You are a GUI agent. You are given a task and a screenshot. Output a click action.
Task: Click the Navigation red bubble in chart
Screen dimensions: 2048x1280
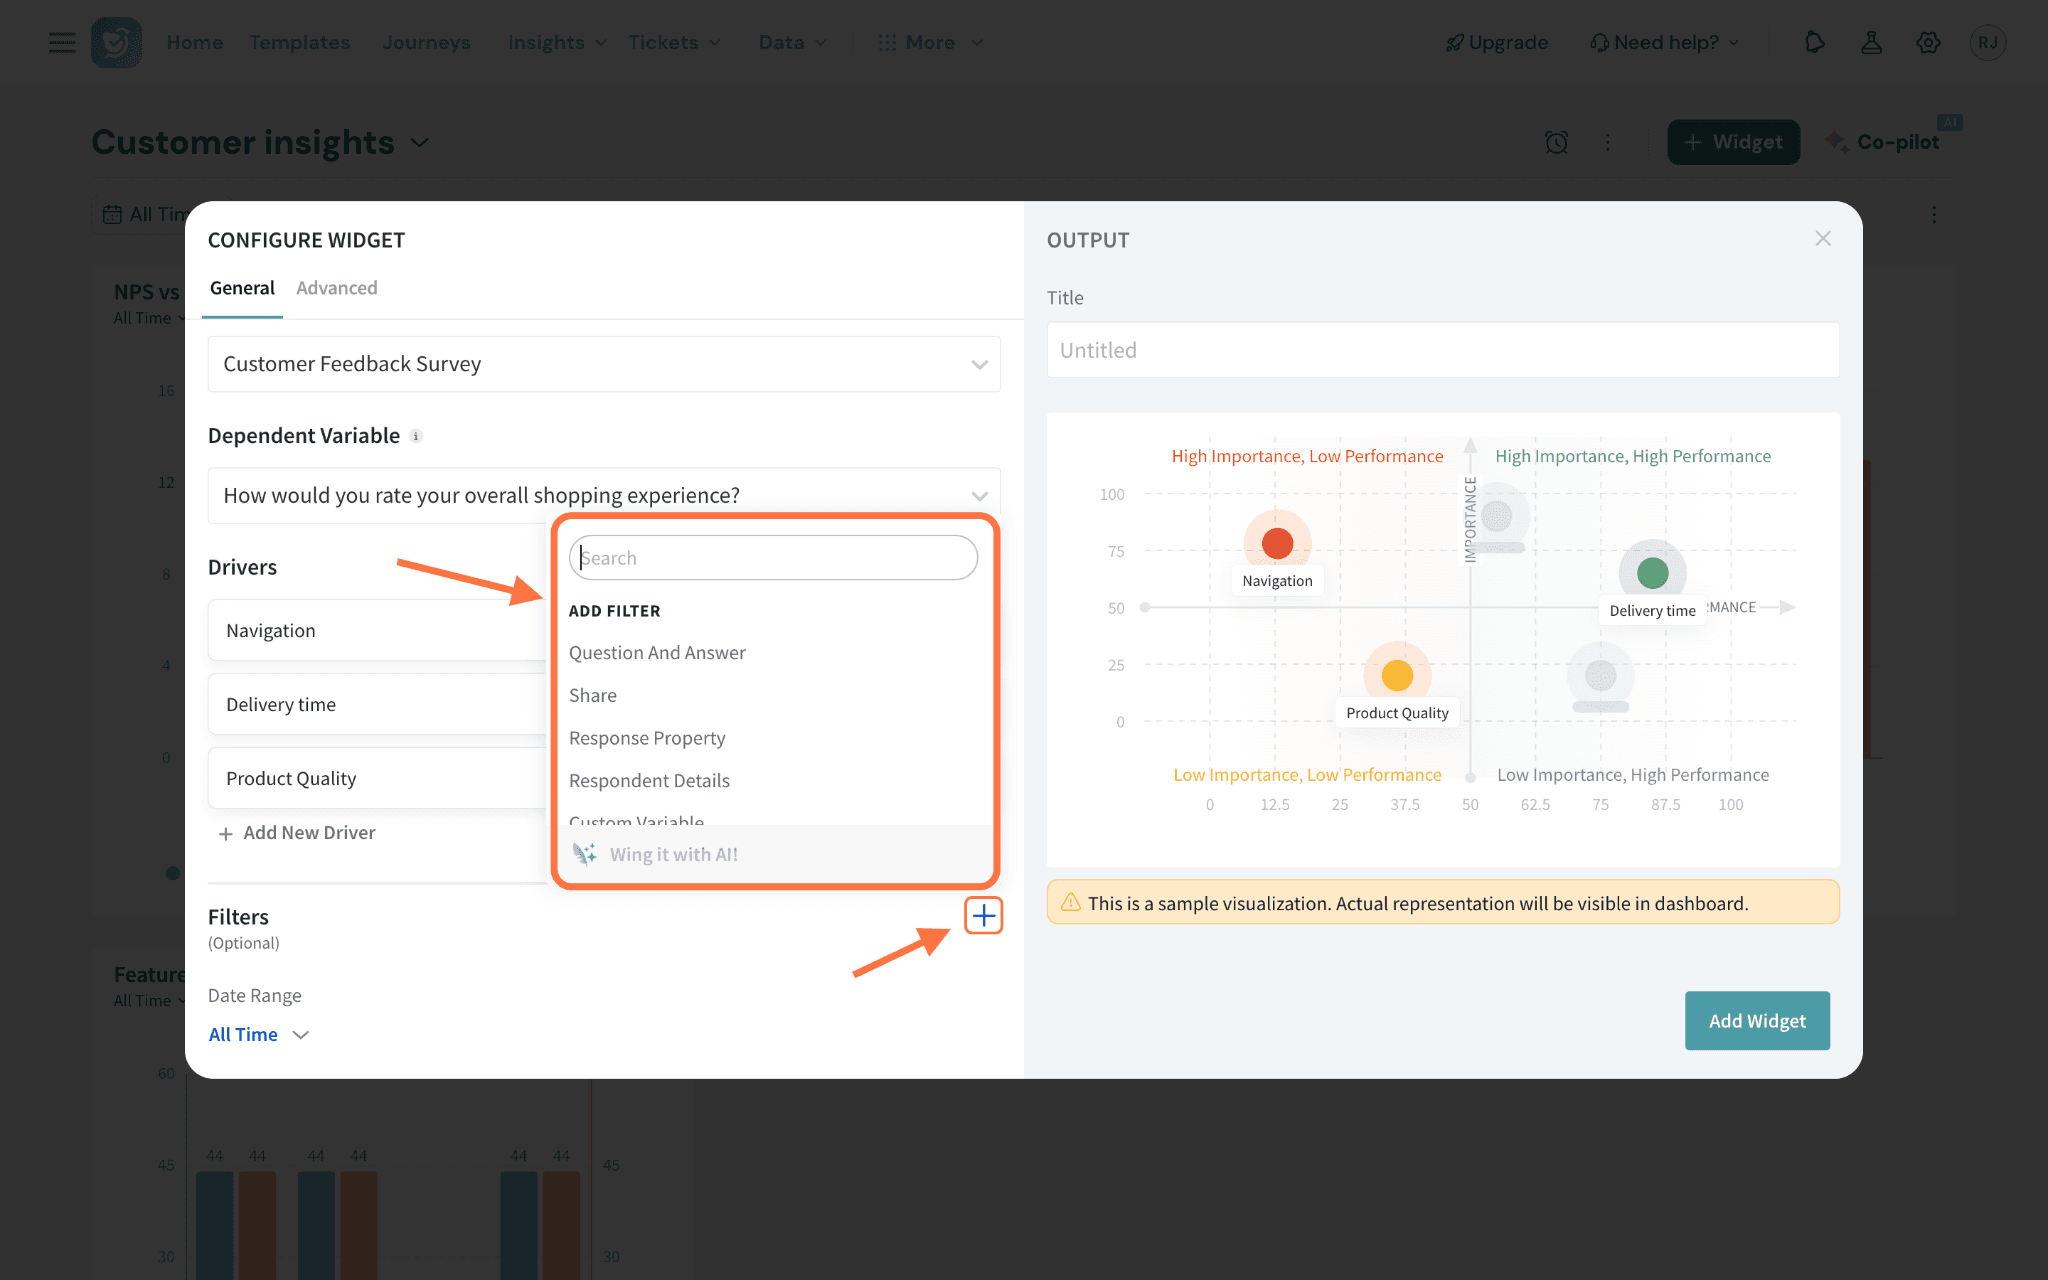(x=1277, y=543)
